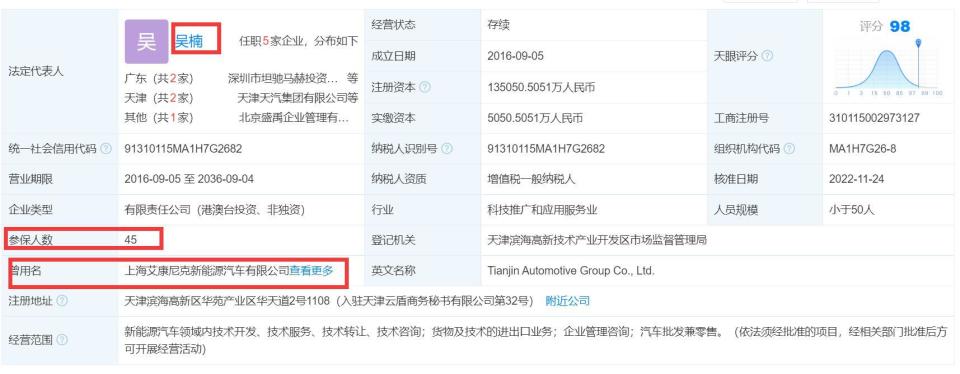
Task: Click help icon beside 注册地址
Action: tap(62, 301)
